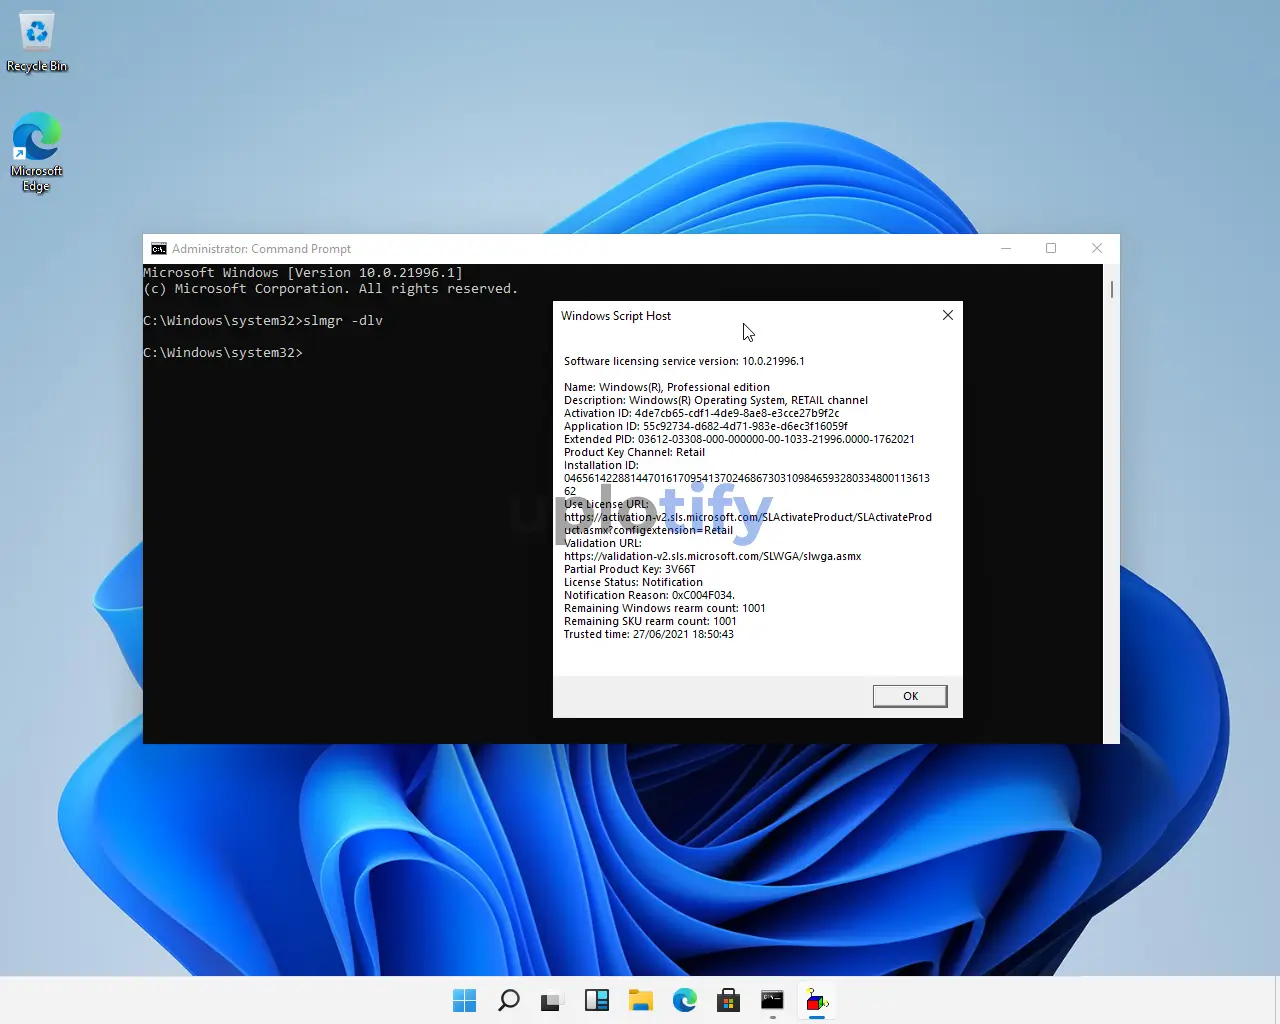This screenshot has height=1024, width=1280.
Task: Click 'Partial Product Key: 3V66T' line
Action: pos(629,569)
